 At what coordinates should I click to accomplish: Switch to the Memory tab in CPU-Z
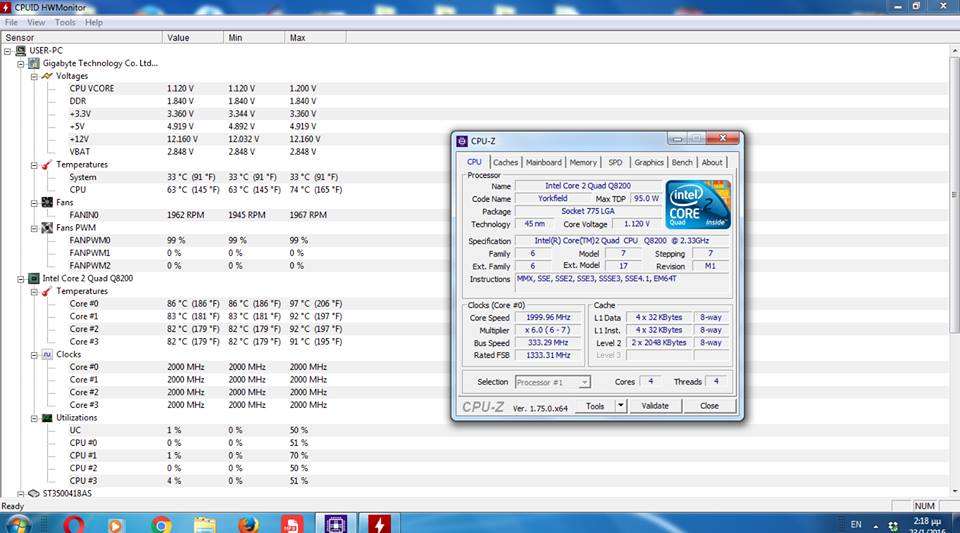pos(583,162)
